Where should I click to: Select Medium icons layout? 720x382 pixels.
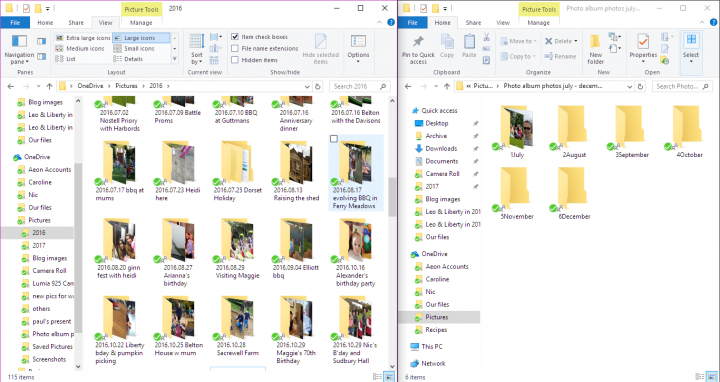pyautogui.click(x=80, y=48)
